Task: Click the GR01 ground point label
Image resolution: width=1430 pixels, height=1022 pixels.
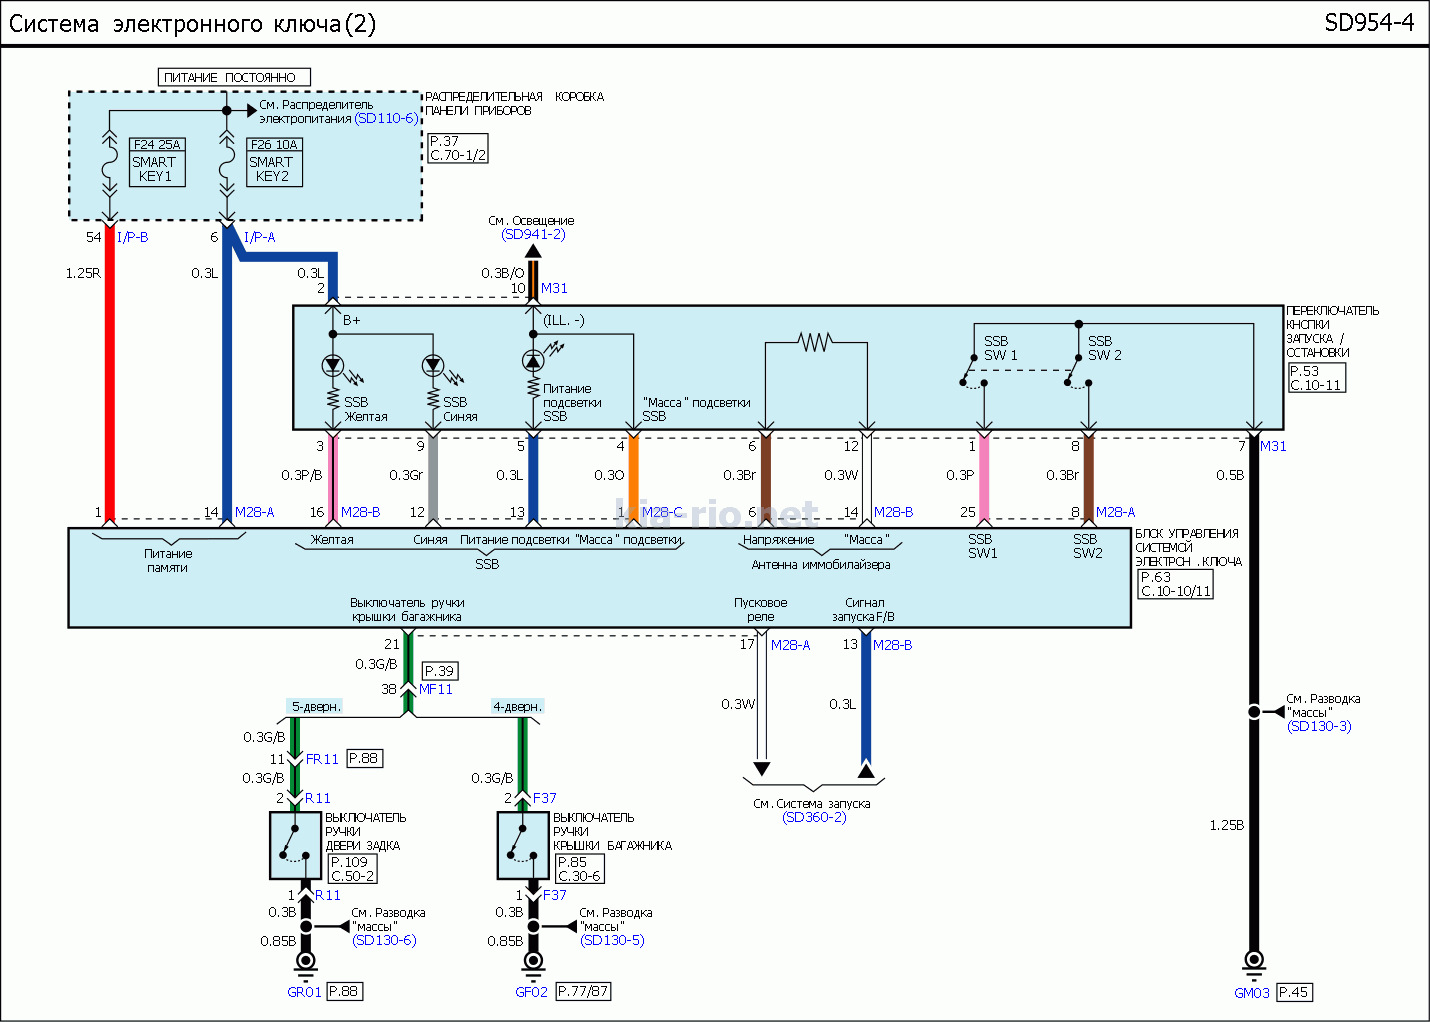Action: [304, 992]
